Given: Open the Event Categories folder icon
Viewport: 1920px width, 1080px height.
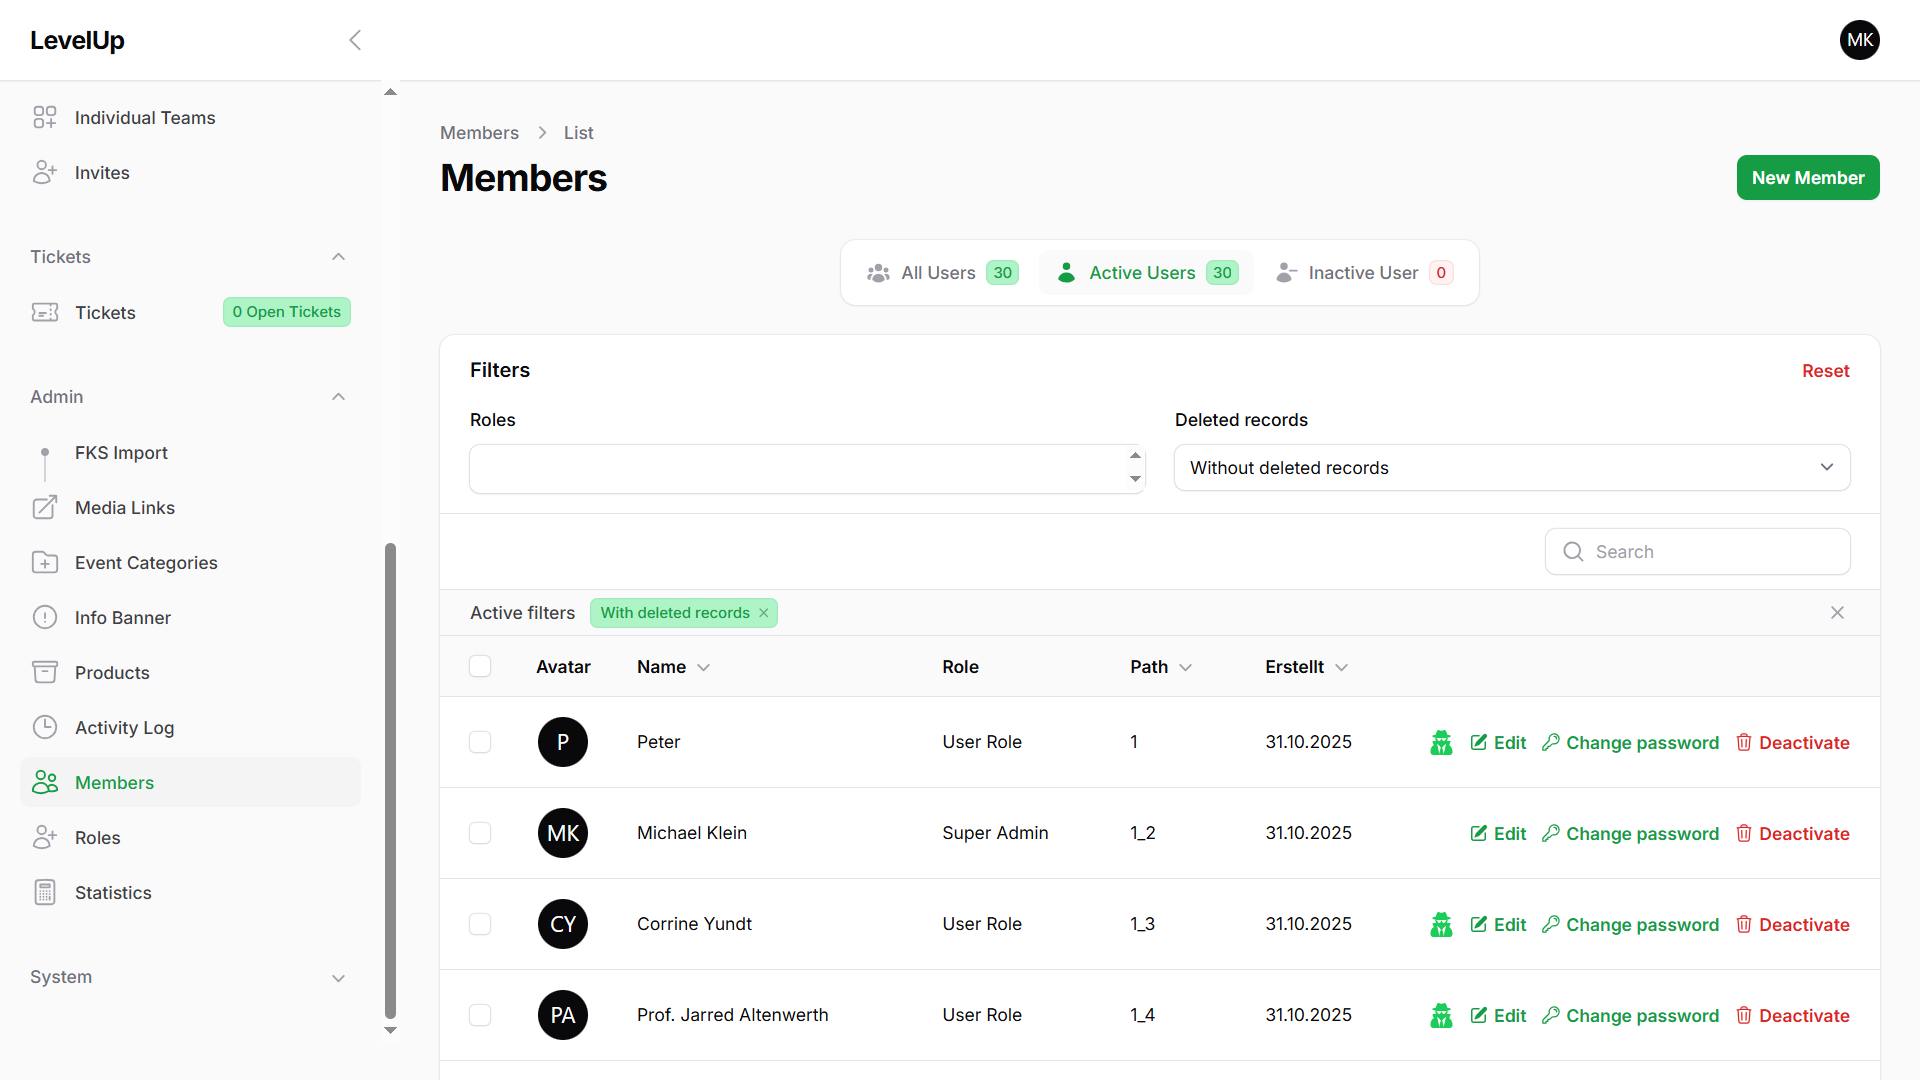Looking at the screenshot, I should [x=45, y=563].
